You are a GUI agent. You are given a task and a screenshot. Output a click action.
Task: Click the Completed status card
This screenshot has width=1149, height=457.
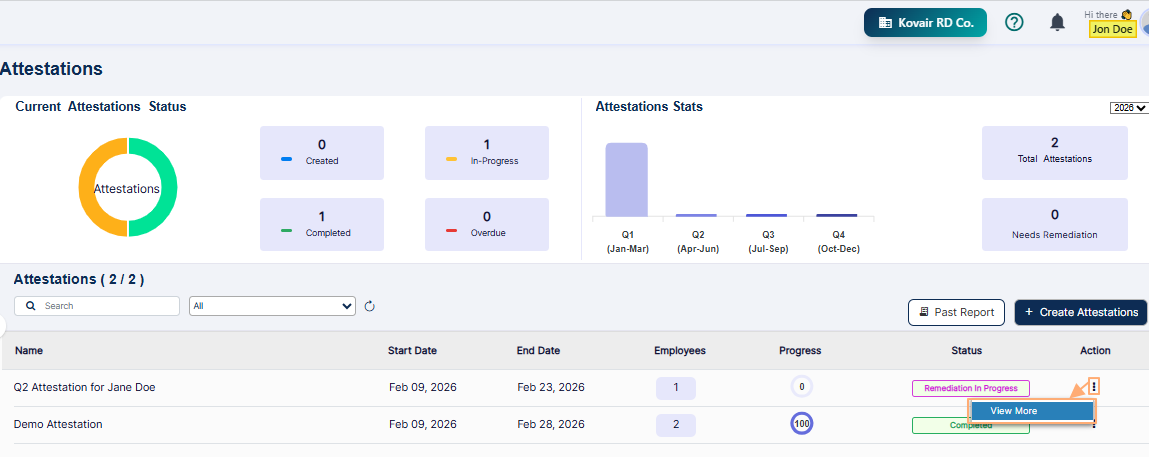[321, 224]
